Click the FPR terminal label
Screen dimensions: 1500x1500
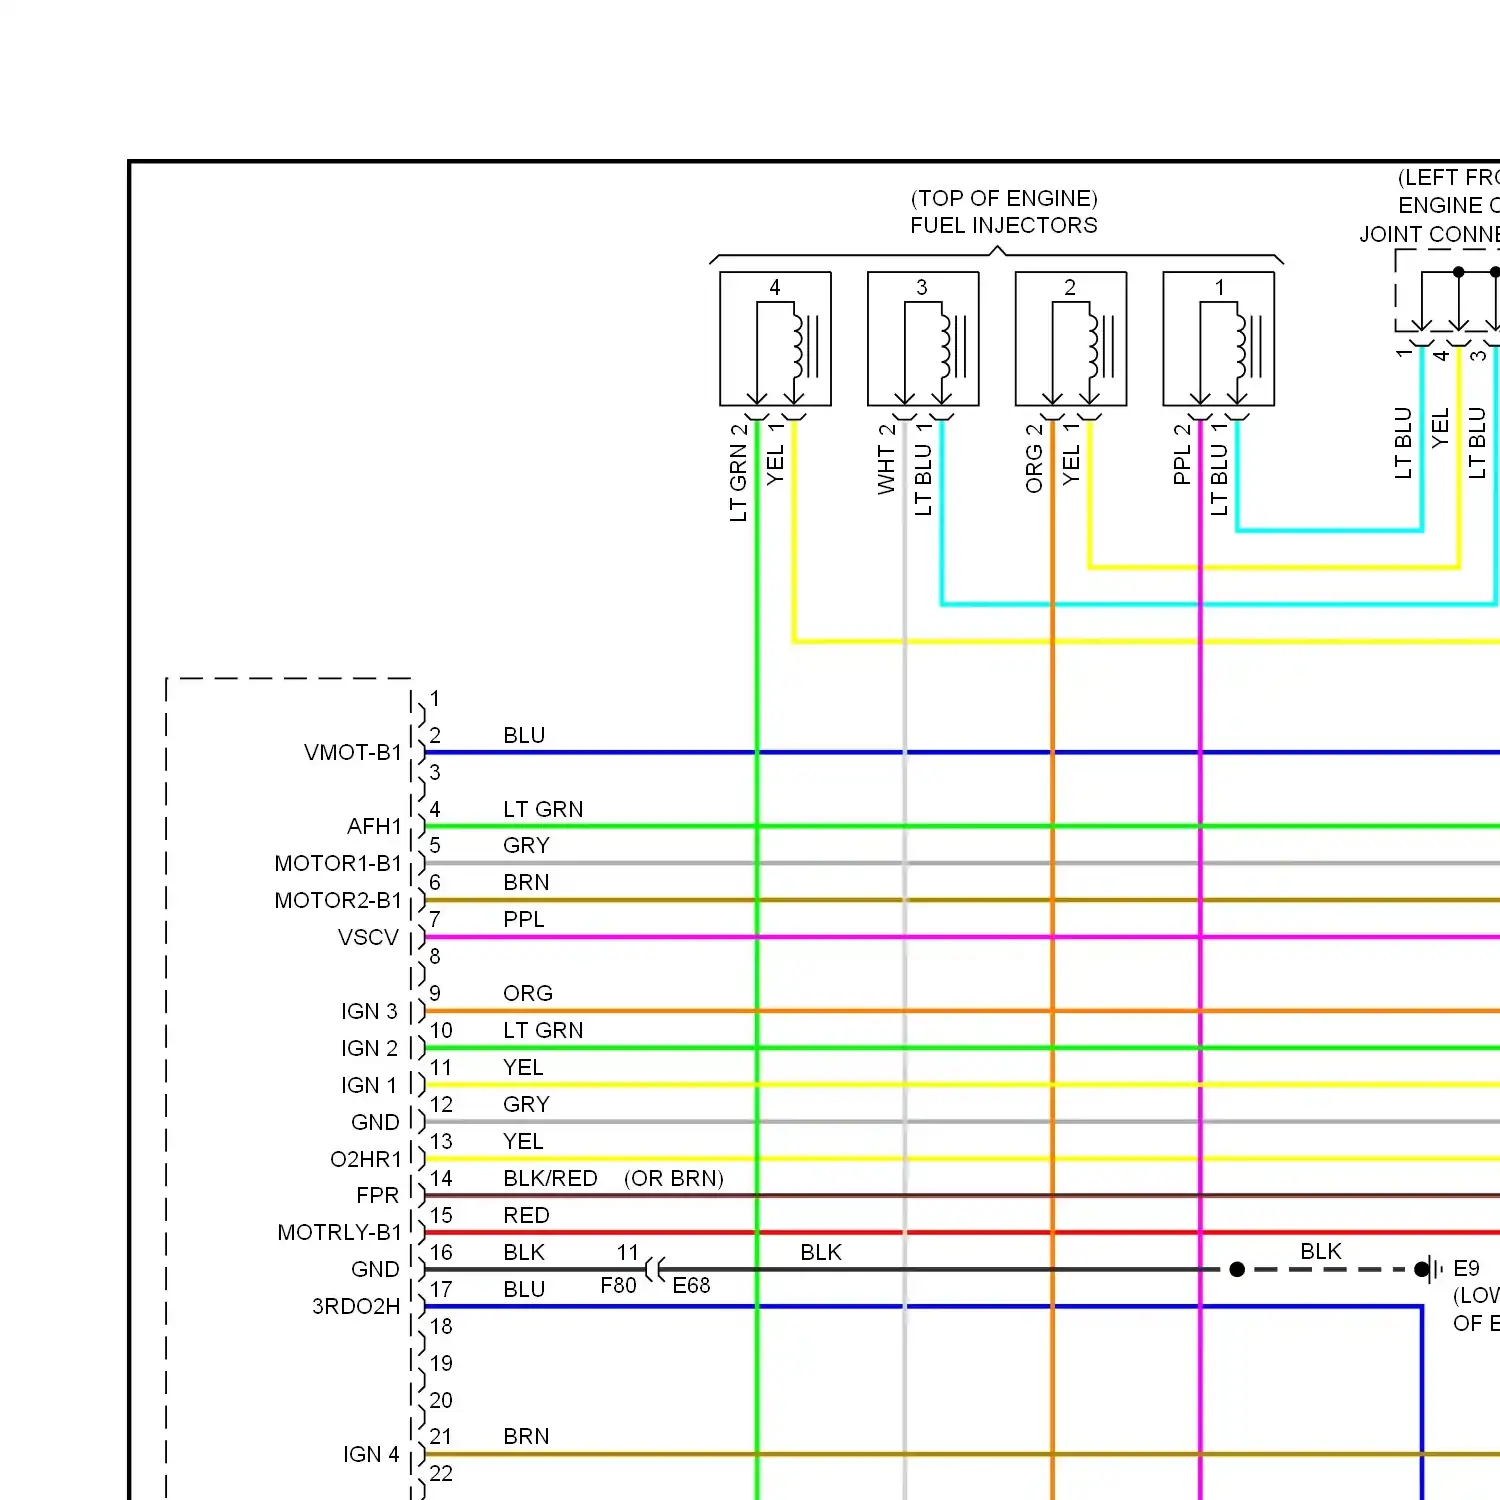coord(377,1195)
